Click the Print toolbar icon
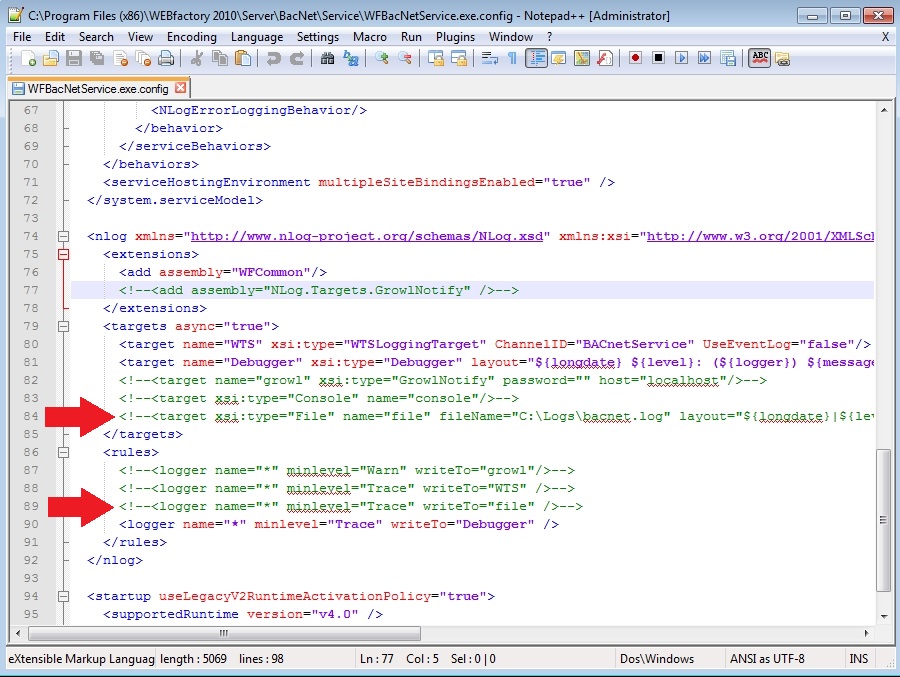The width and height of the screenshot is (900, 677). click(164, 58)
